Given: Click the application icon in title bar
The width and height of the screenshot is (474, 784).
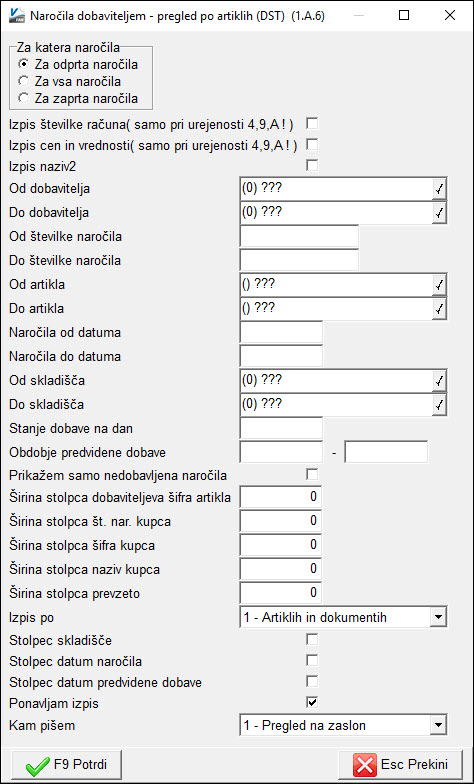Looking at the screenshot, I should click(17, 16).
